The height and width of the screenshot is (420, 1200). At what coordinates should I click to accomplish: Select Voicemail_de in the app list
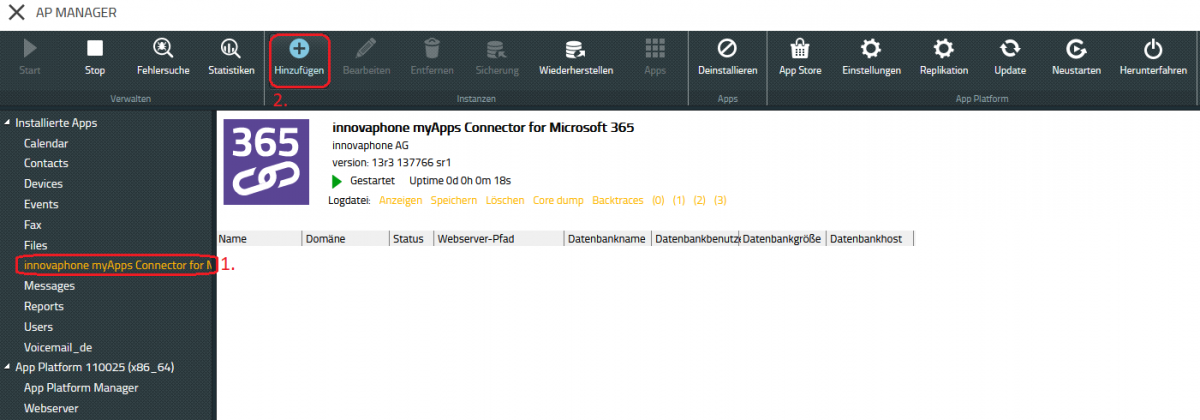click(x=58, y=347)
